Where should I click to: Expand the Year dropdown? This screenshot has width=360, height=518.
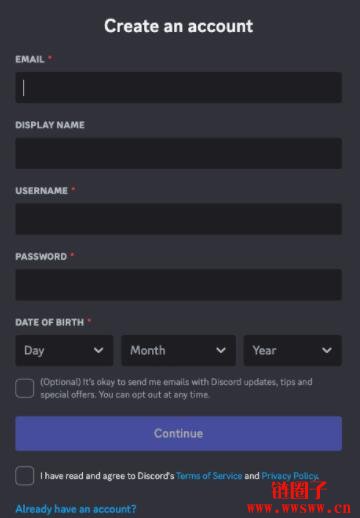293,350
